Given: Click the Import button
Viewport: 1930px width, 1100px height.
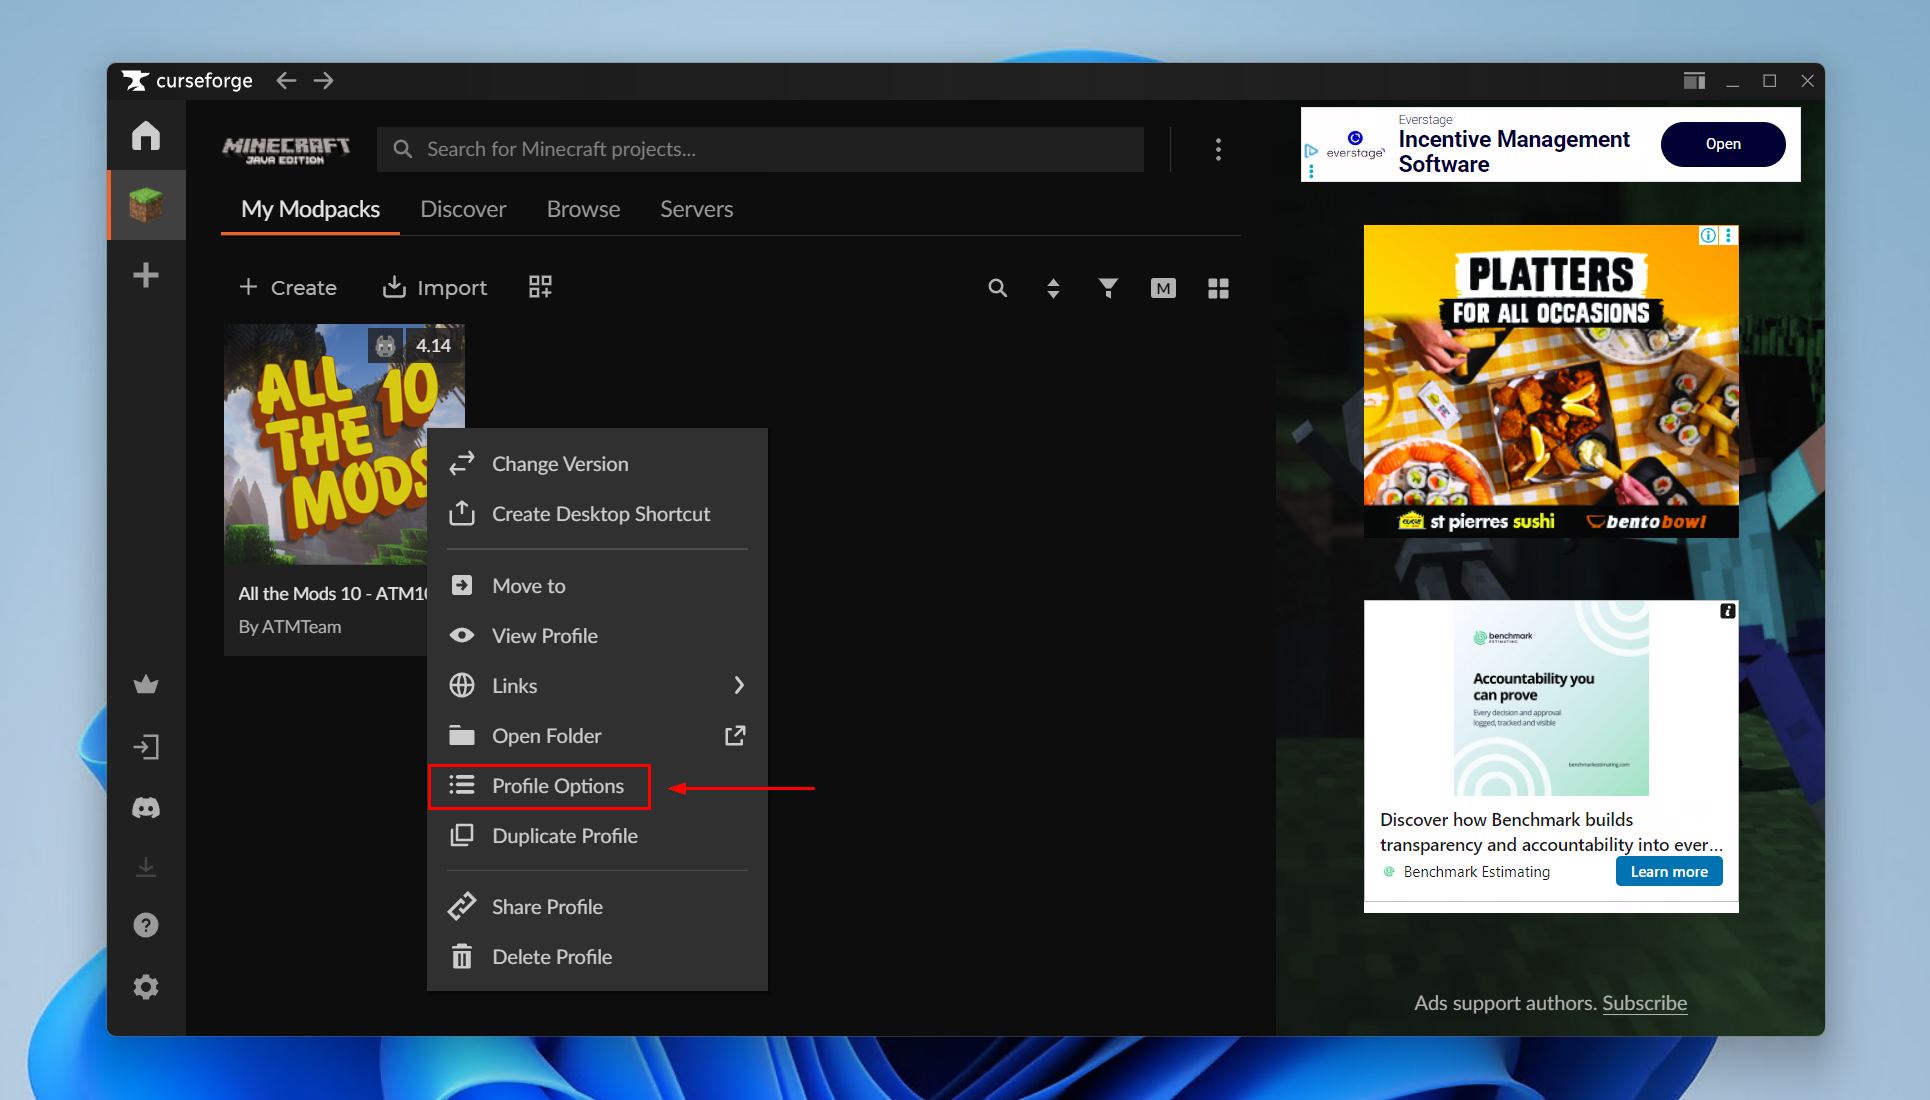Looking at the screenshot, I should pyautogui.click(x=434, y=288).
